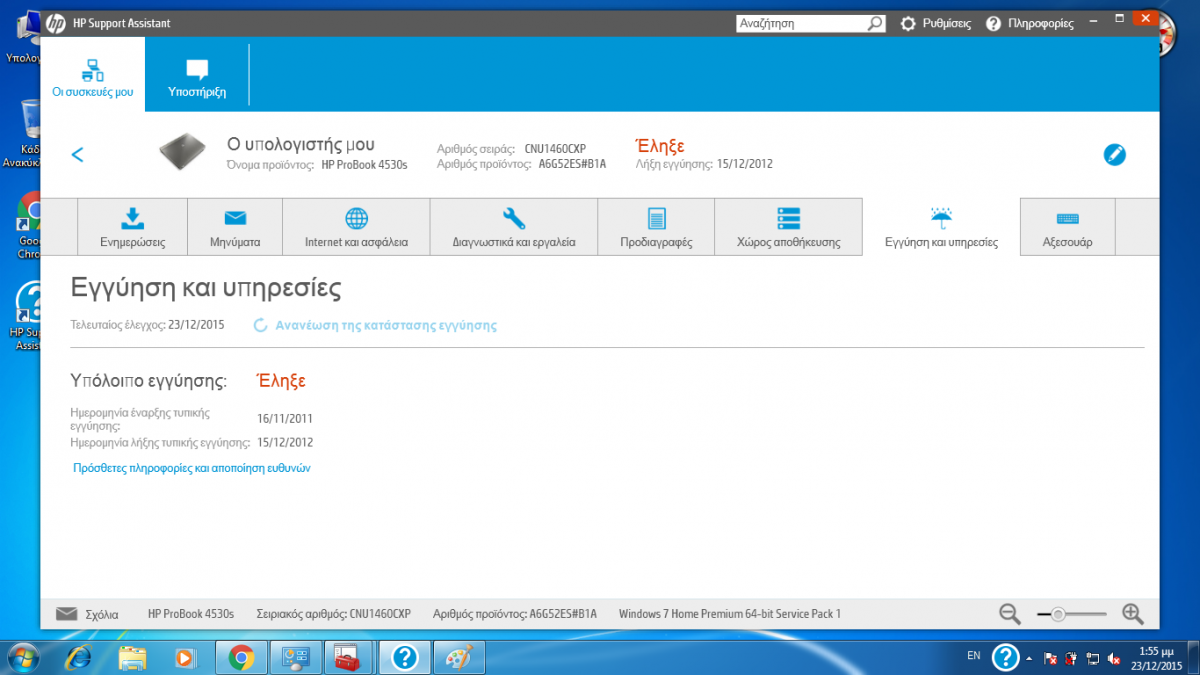Click Windows 7 Home Premium status text
Image resolution: width=1200 pixels, height=675 pixels.
click(x=730, y=614)
